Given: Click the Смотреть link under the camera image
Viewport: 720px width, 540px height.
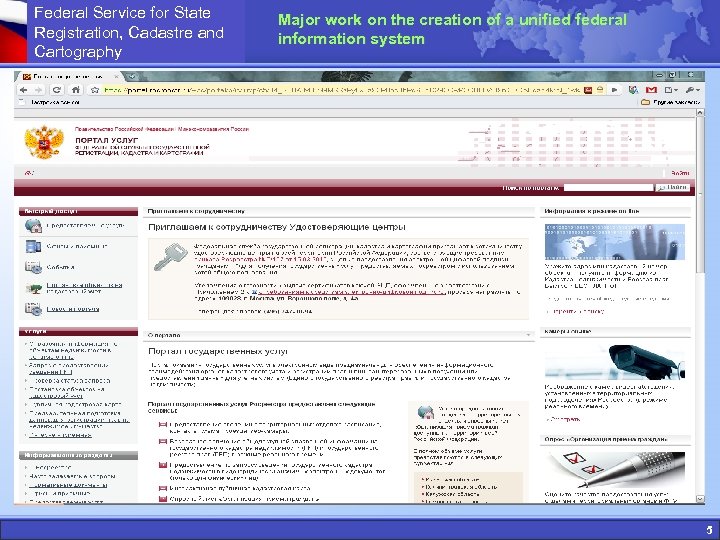Looking at the screenshot, I should point(564,419).
